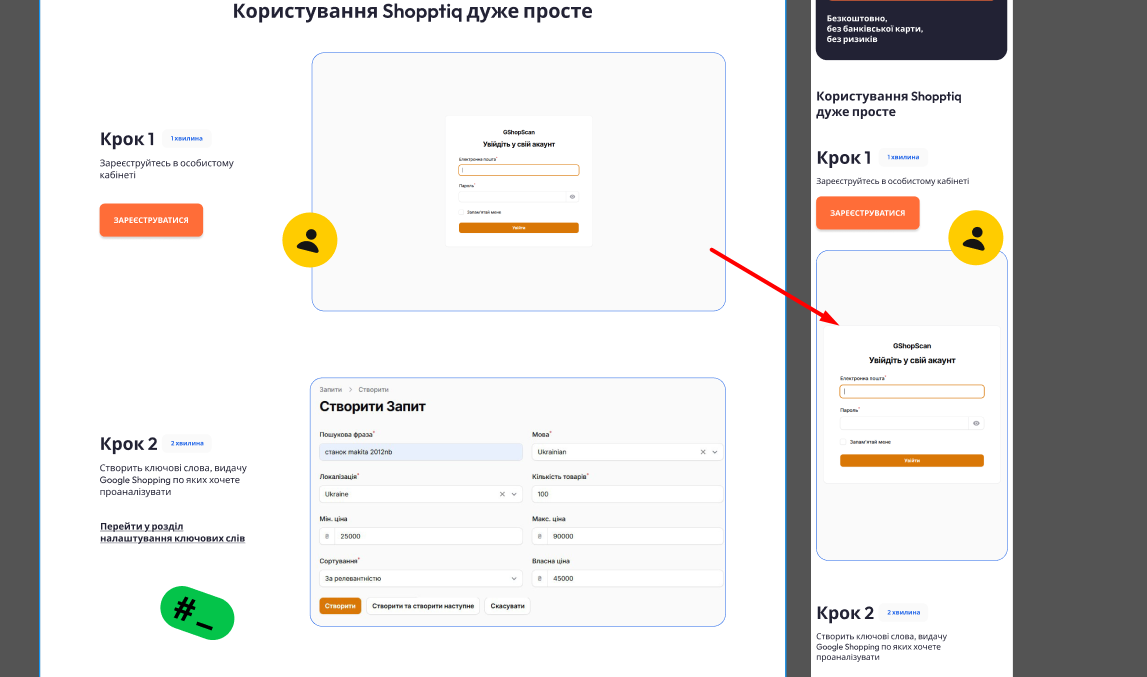Click the Макс. ціна field
Image resolution: width=1147 pixels, height=677 pixels.
(627, 536)
